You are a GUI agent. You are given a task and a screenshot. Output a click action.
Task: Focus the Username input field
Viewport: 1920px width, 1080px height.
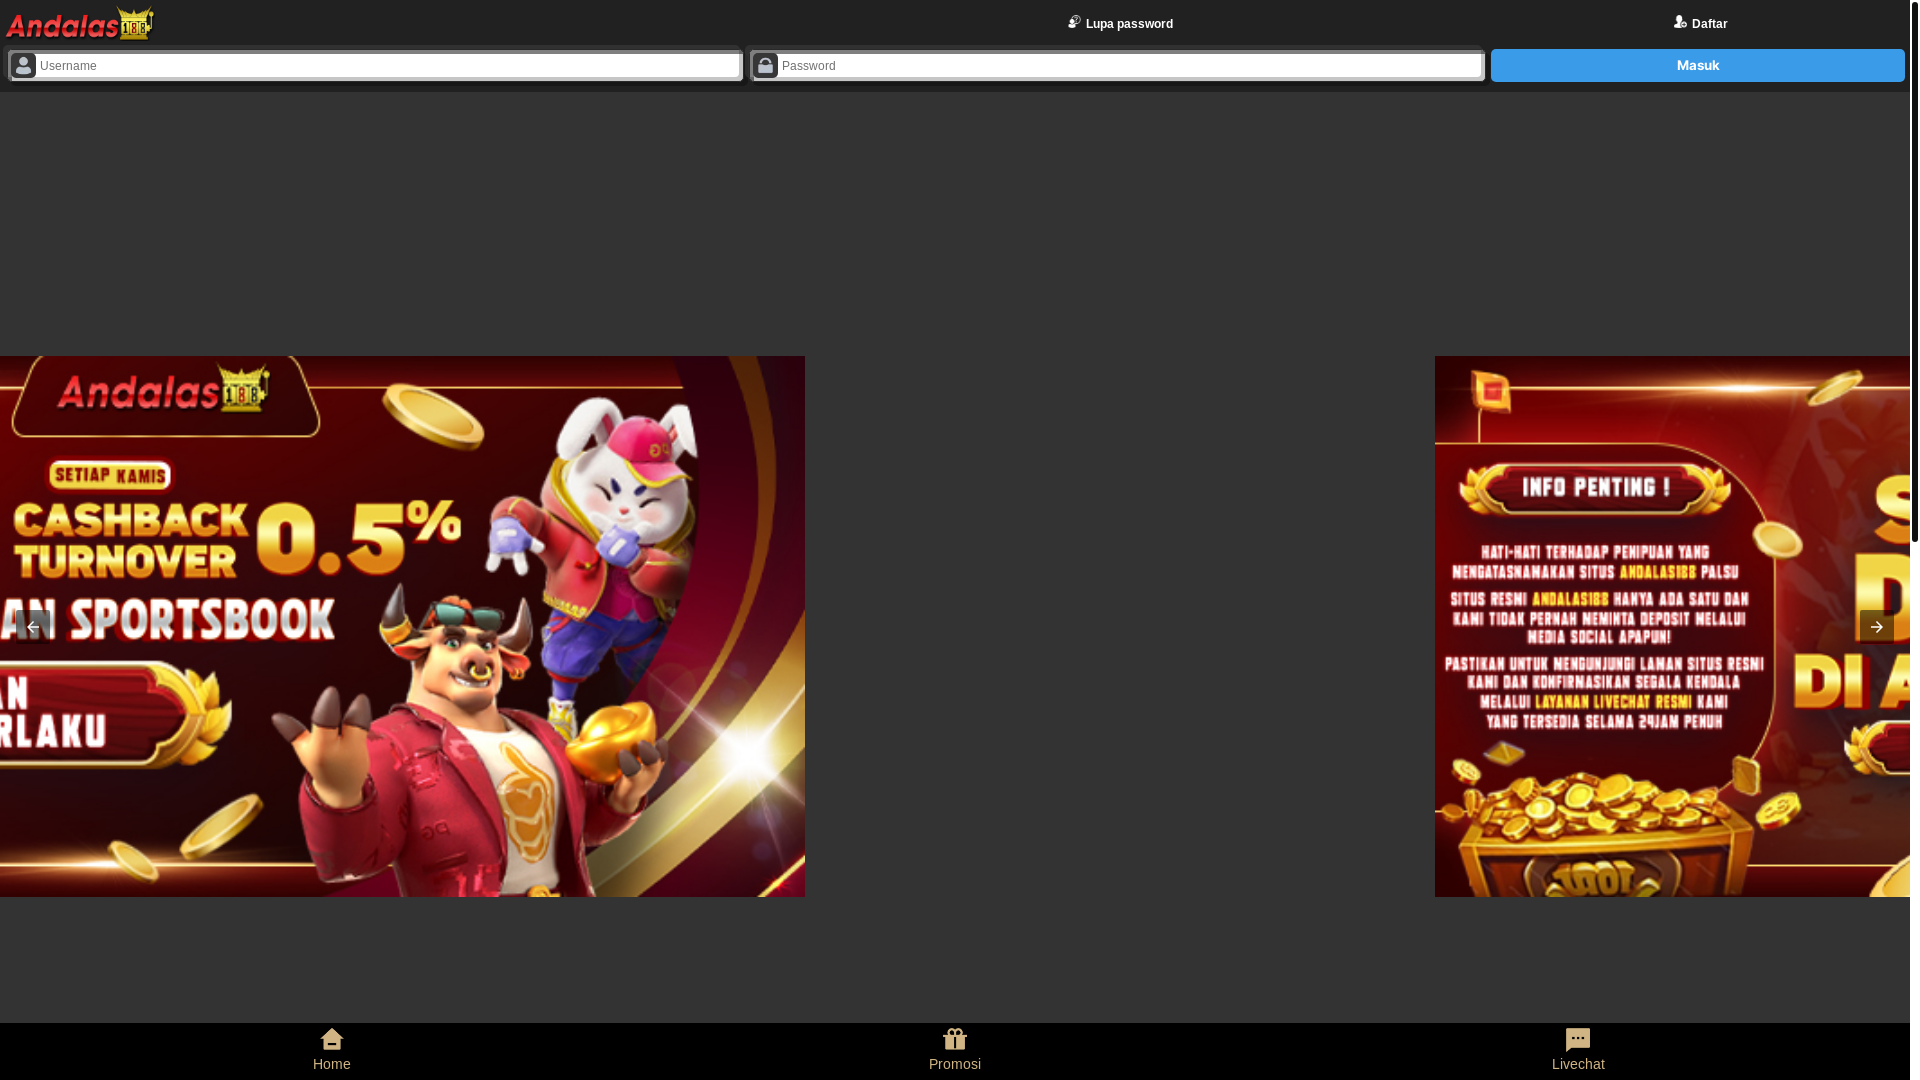(x=388, y=66)
